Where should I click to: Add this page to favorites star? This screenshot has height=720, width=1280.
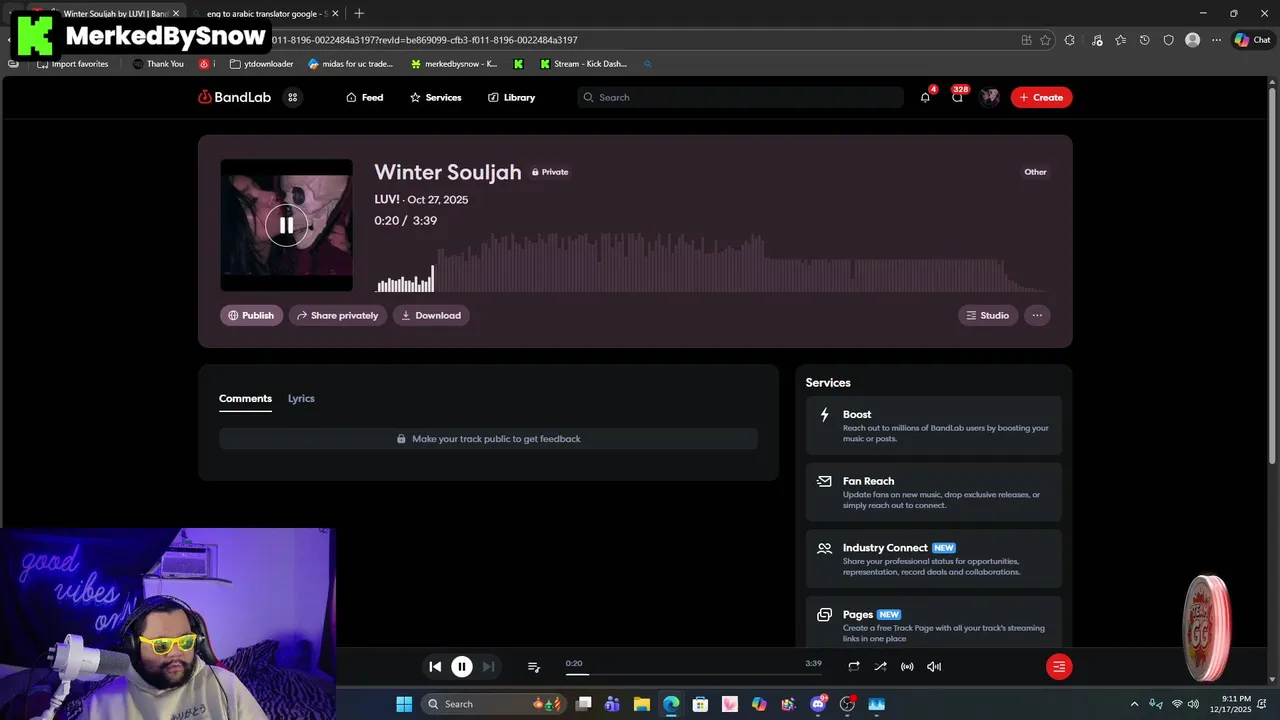tap(1045, 40)
